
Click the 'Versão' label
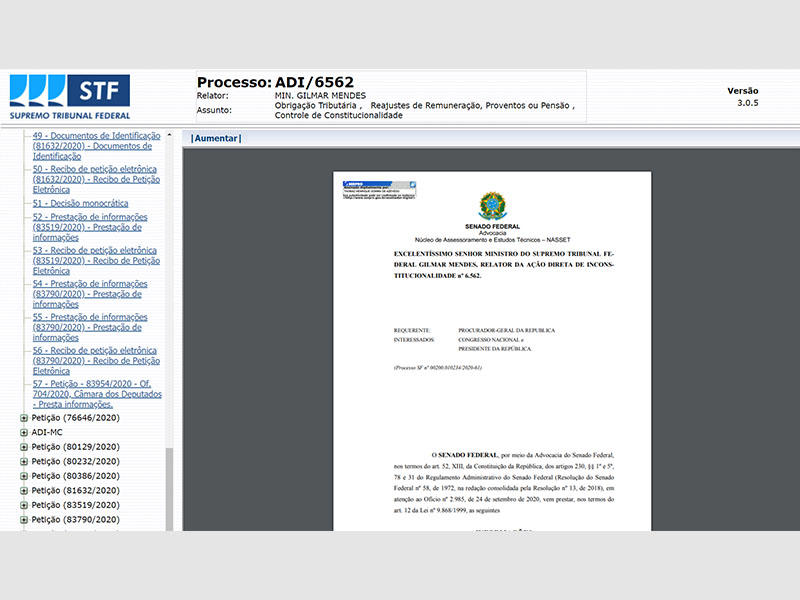pos(743,91)
